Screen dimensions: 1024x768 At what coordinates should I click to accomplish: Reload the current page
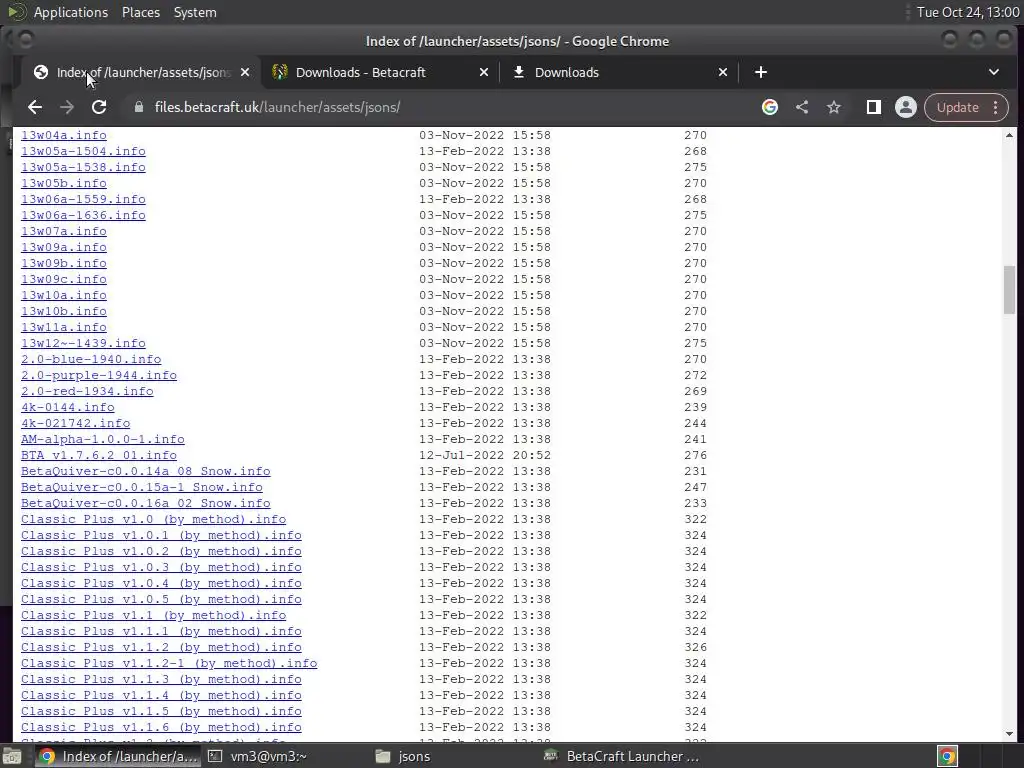click(x=99, y=107)
